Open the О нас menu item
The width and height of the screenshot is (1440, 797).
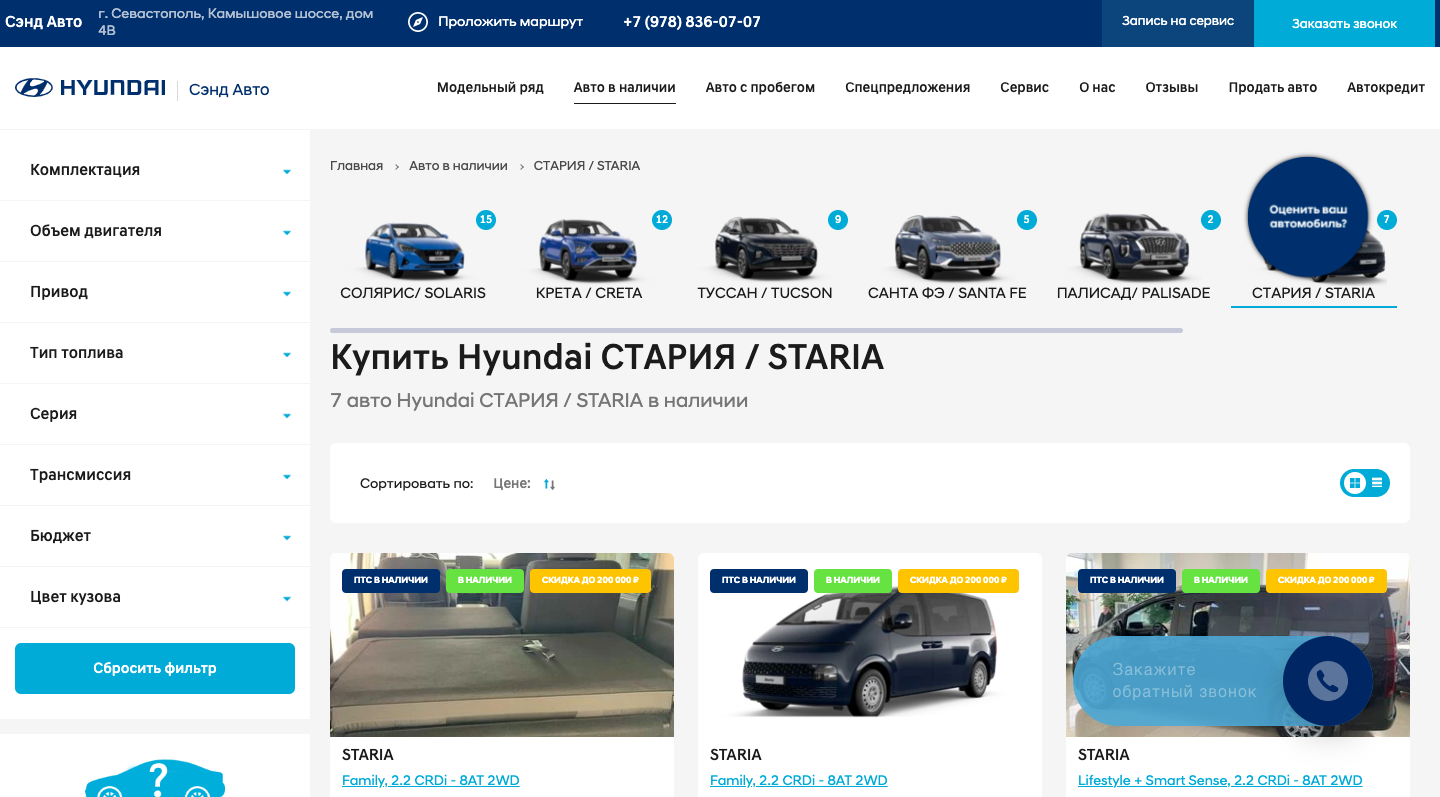click(x=1097, y=88)
